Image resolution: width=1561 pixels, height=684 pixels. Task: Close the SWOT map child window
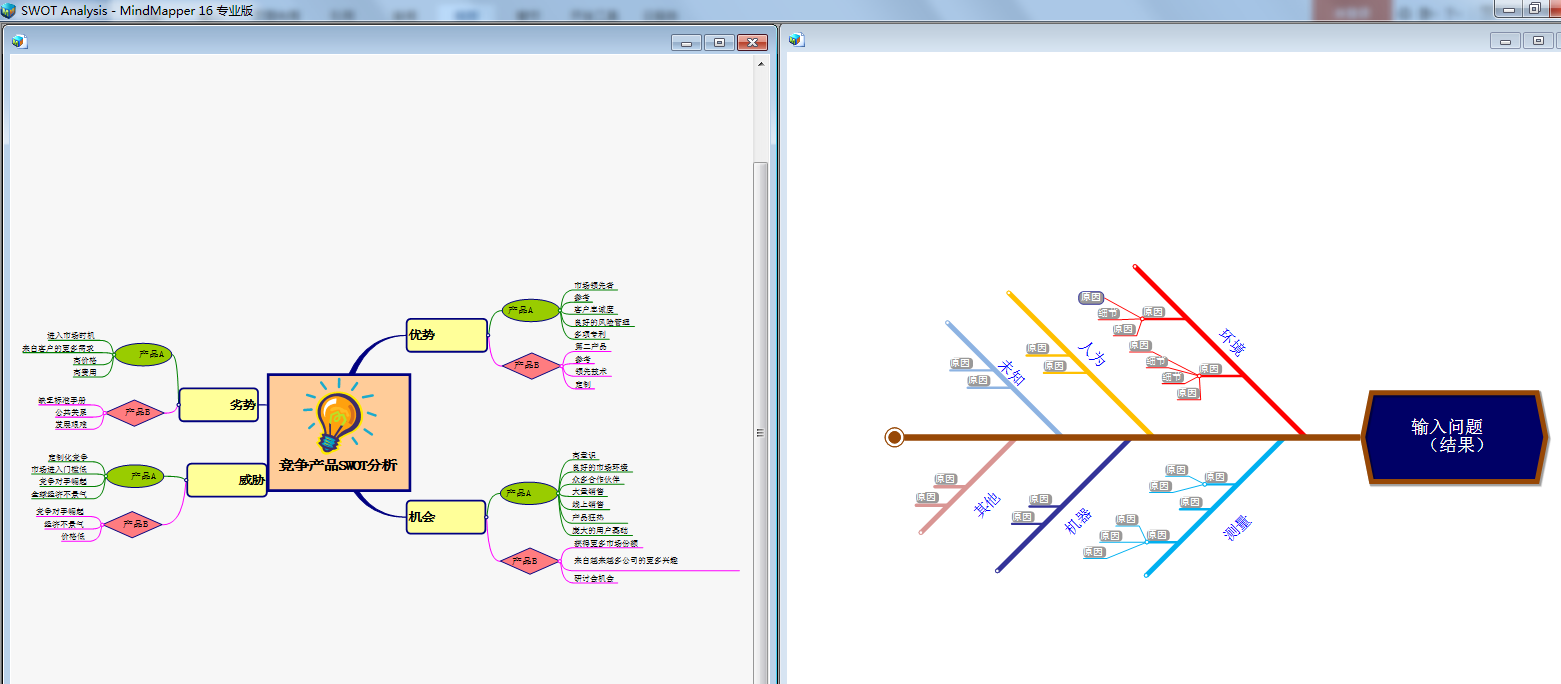pos(751,42)
